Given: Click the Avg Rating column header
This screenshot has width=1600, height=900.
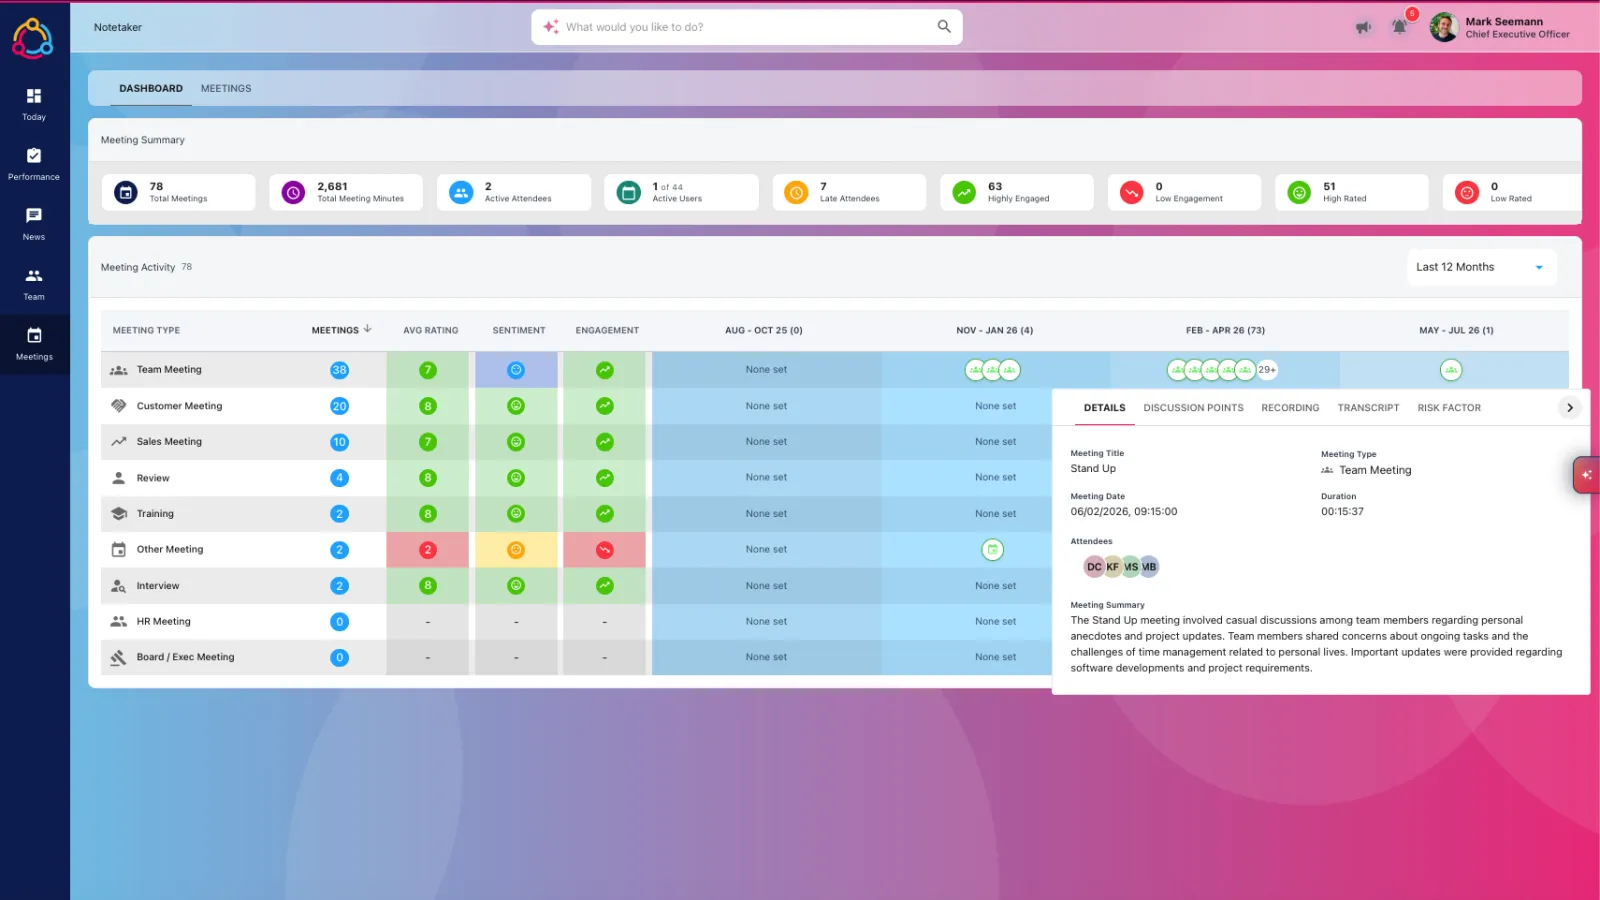Looking at the screenshot, I should pos(431,330).
